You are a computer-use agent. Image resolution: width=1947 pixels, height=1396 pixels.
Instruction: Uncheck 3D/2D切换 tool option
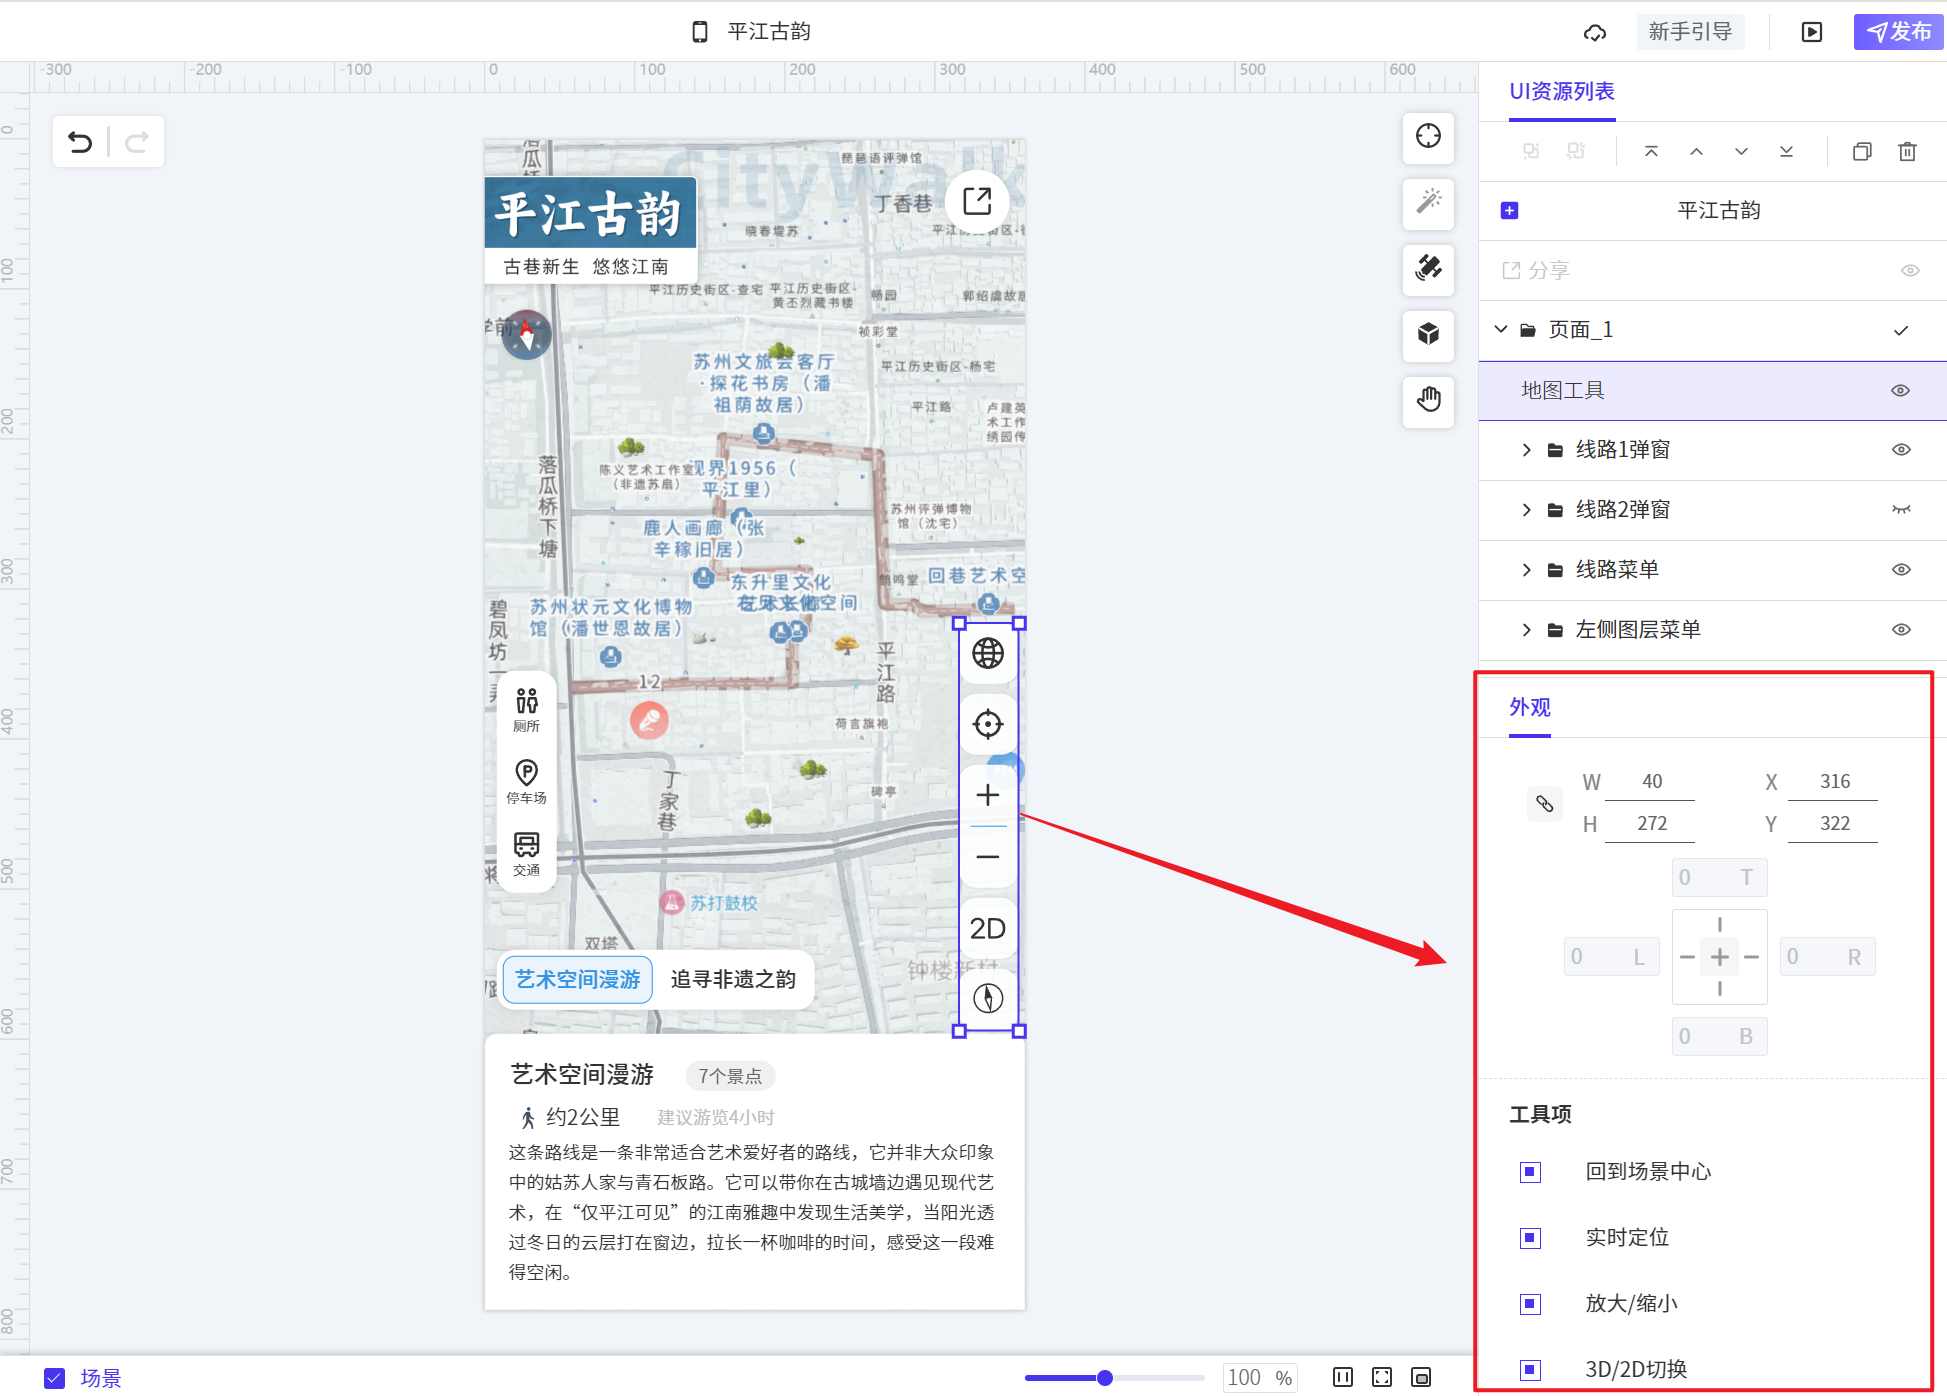tap(1530, 1370)
